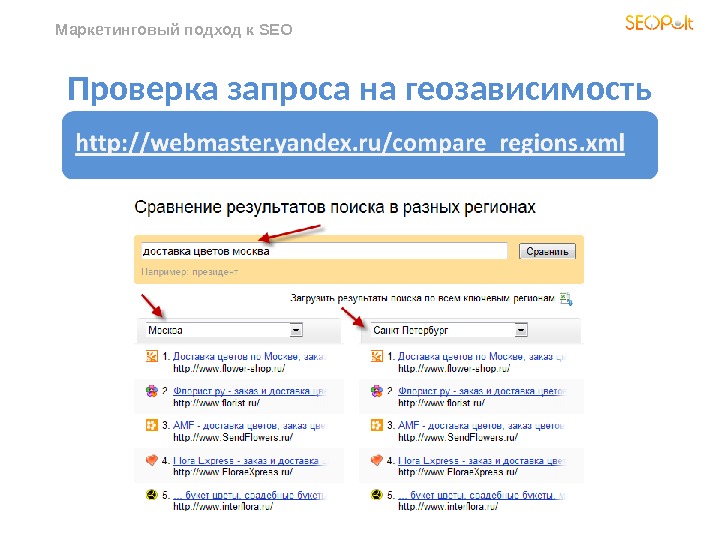
Task: Open result 5 букет цветы in Москва column
Action: point(249,495)
